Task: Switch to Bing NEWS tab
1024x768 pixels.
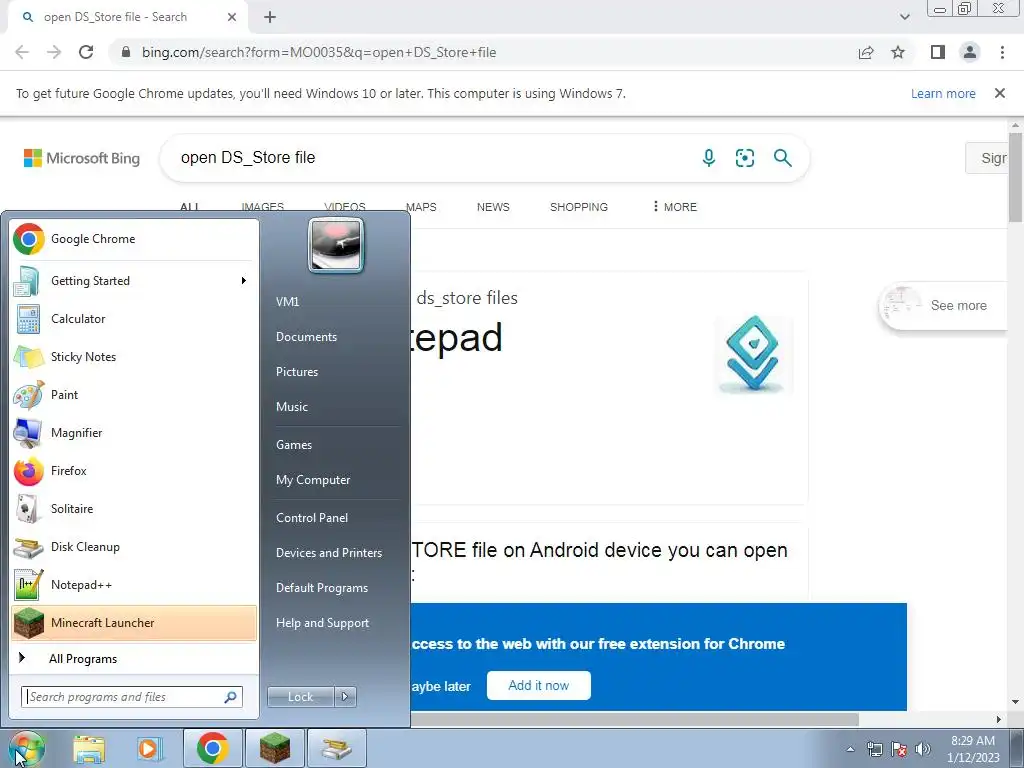Action: [x=493, y=207]
